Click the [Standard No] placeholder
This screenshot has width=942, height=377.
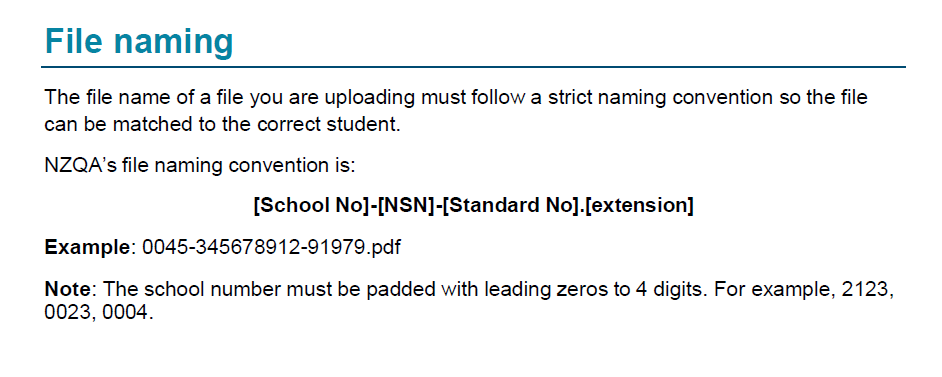click(512, 206)
